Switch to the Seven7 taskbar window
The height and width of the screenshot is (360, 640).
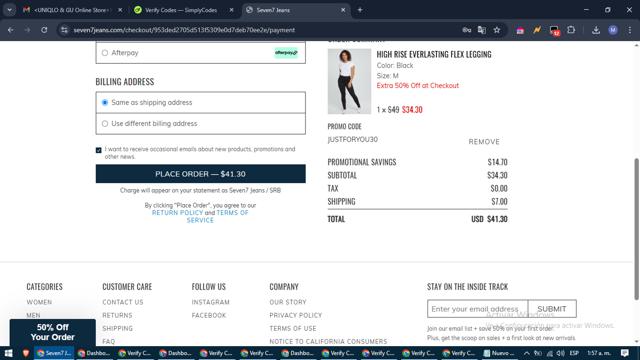click(54, 353)
